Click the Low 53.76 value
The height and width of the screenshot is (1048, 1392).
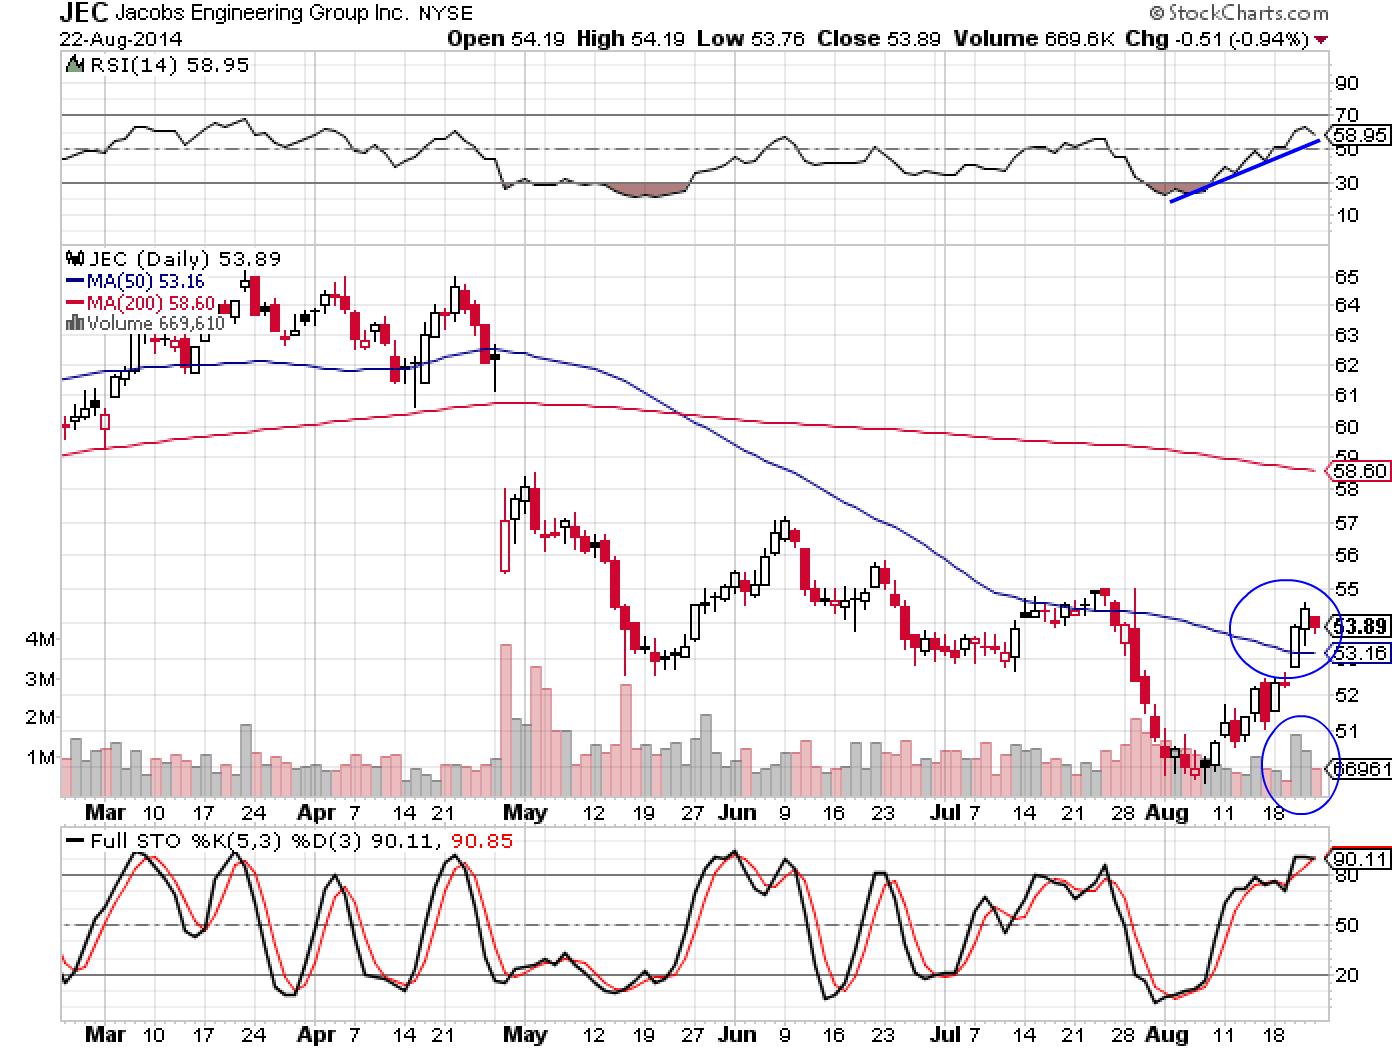click(x=751, y=39)
